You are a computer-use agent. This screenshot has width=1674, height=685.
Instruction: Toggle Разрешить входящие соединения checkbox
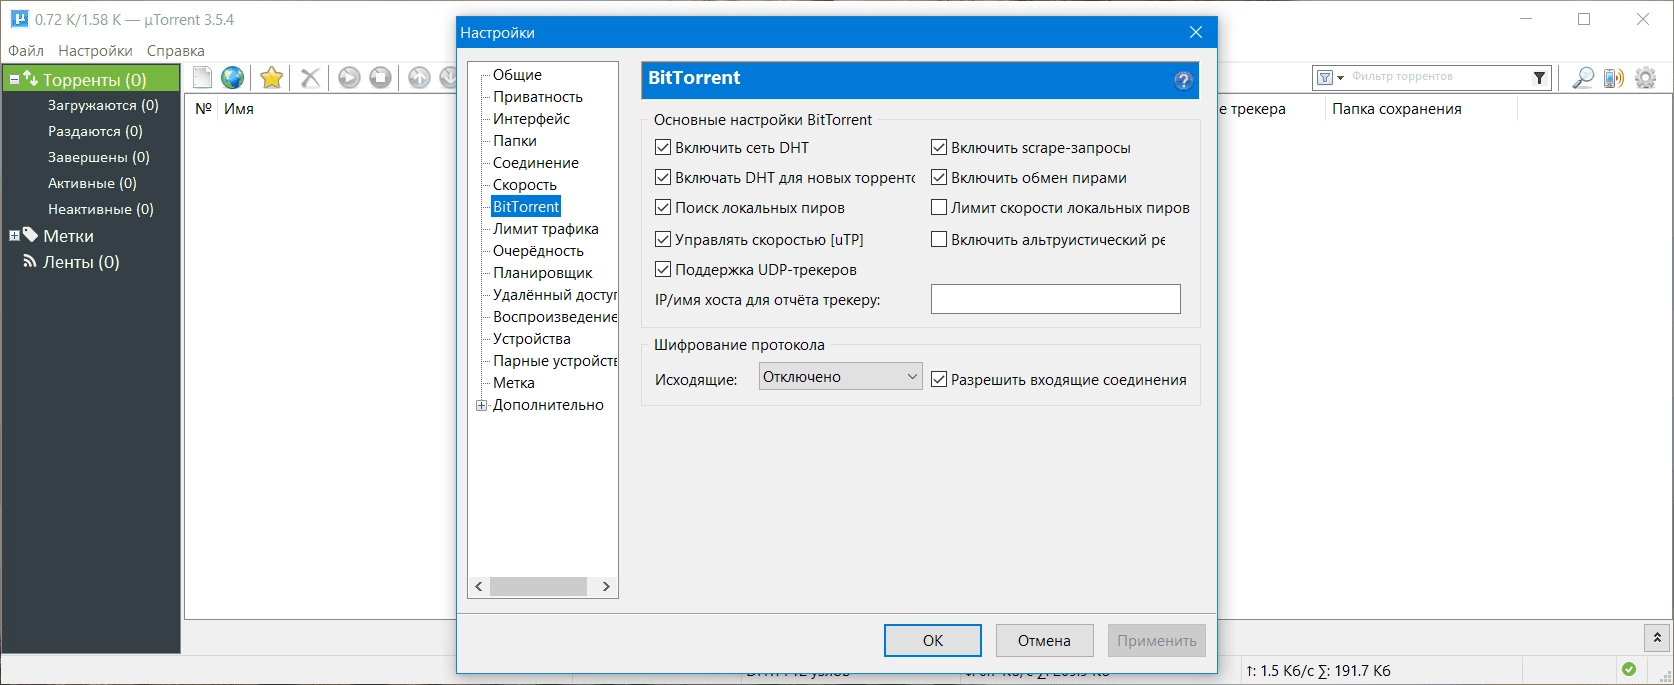pos(939,379)
